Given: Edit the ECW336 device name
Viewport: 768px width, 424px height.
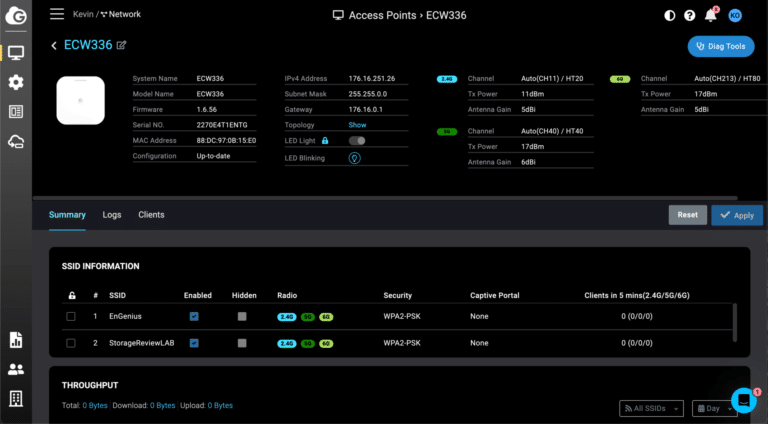Looking at the screenshot, I should (x=121, y=45).
